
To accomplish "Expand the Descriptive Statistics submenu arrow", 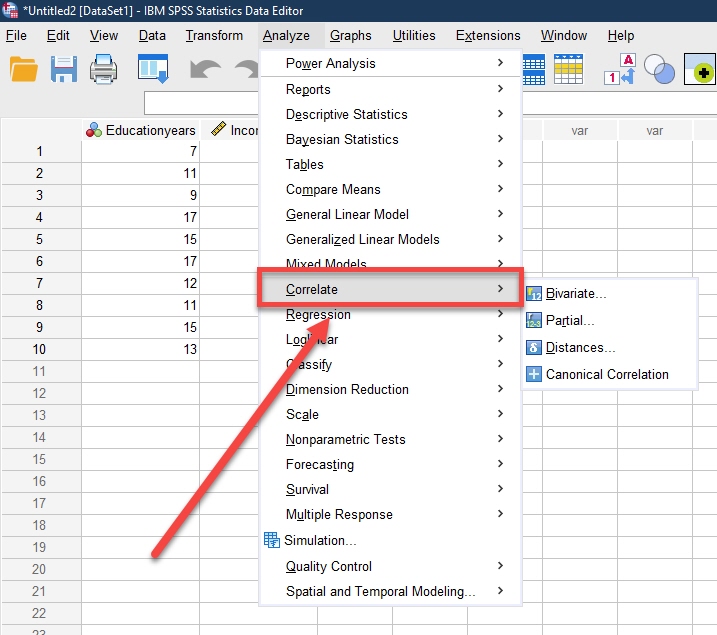I will click(x=500, y=113).
